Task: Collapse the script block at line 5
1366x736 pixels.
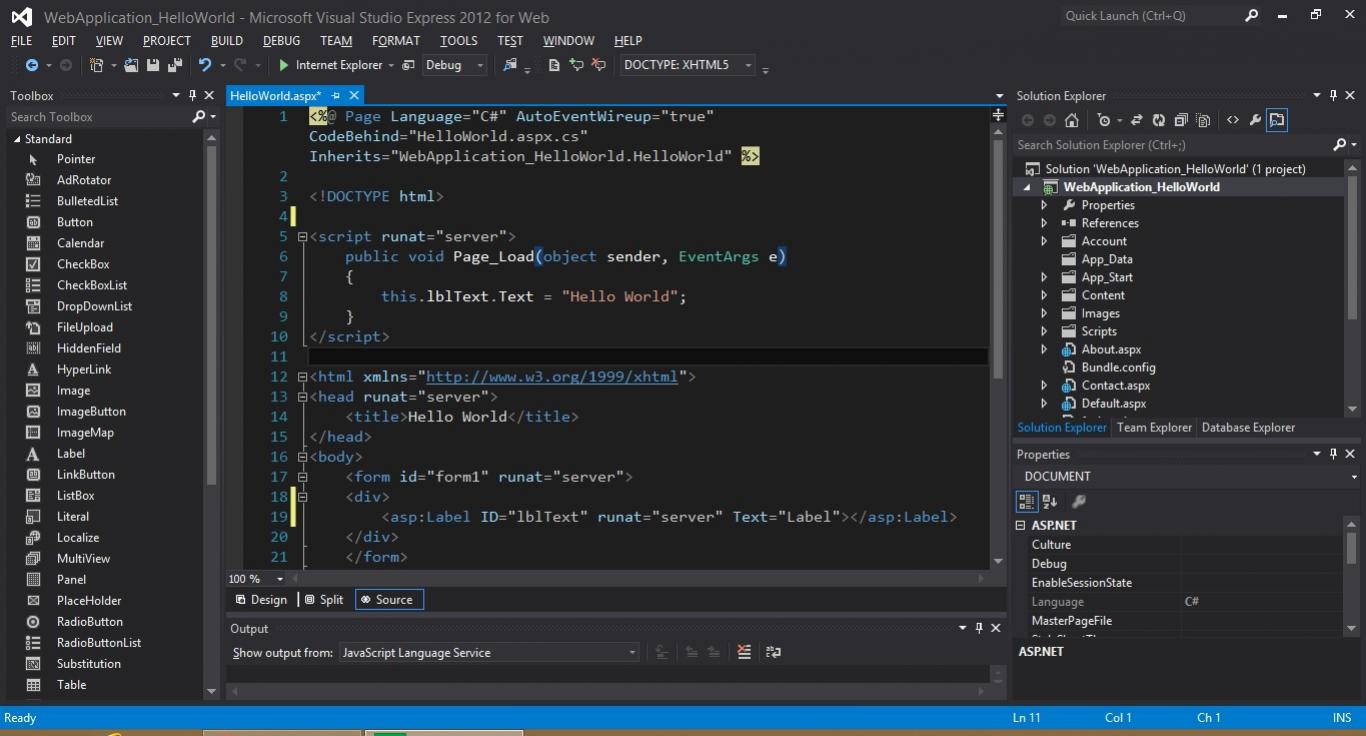Action: tap(302, 237)
